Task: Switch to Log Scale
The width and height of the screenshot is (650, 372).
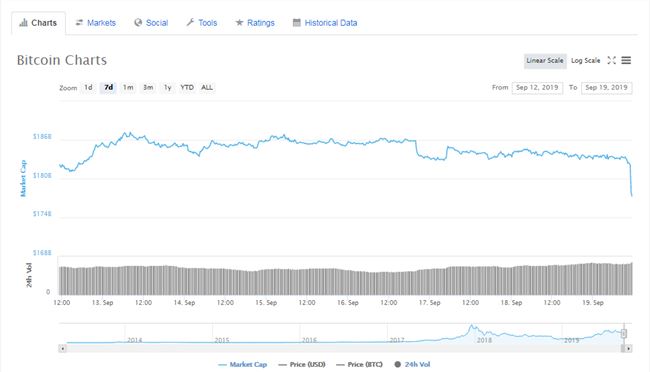Action: (585, 61)
